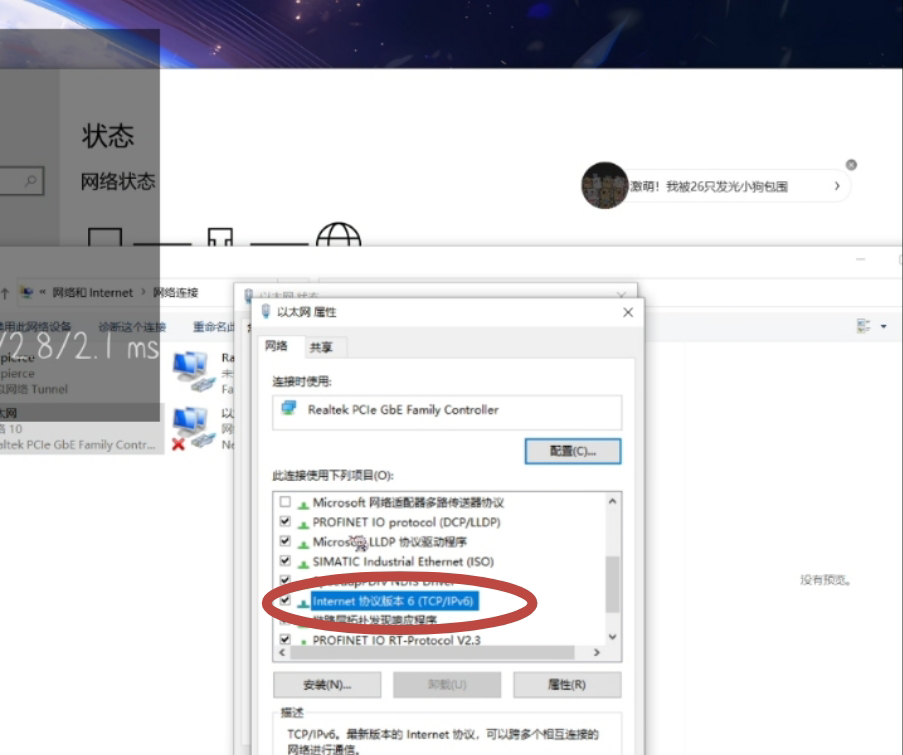903x755 pixels.
Task: Uncheck Microsoft LLDP 协议驱动程序 checkbox
Action: [285, 541]
